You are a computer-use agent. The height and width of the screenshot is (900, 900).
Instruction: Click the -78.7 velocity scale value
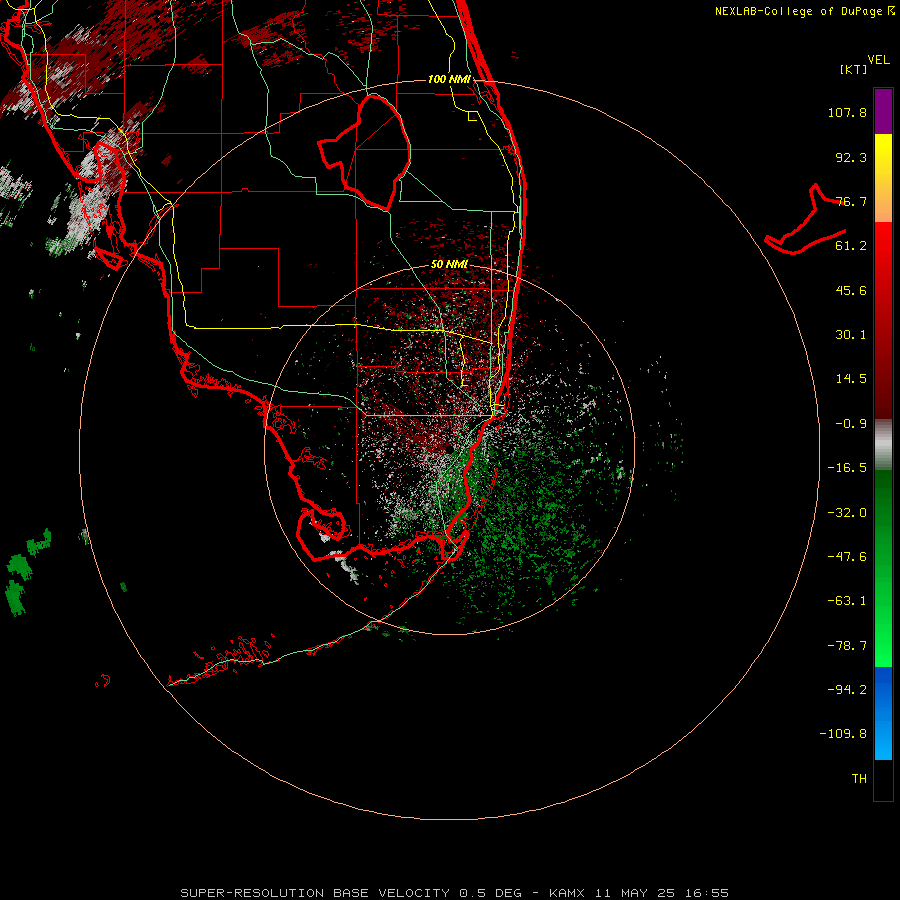coord(847,646)
